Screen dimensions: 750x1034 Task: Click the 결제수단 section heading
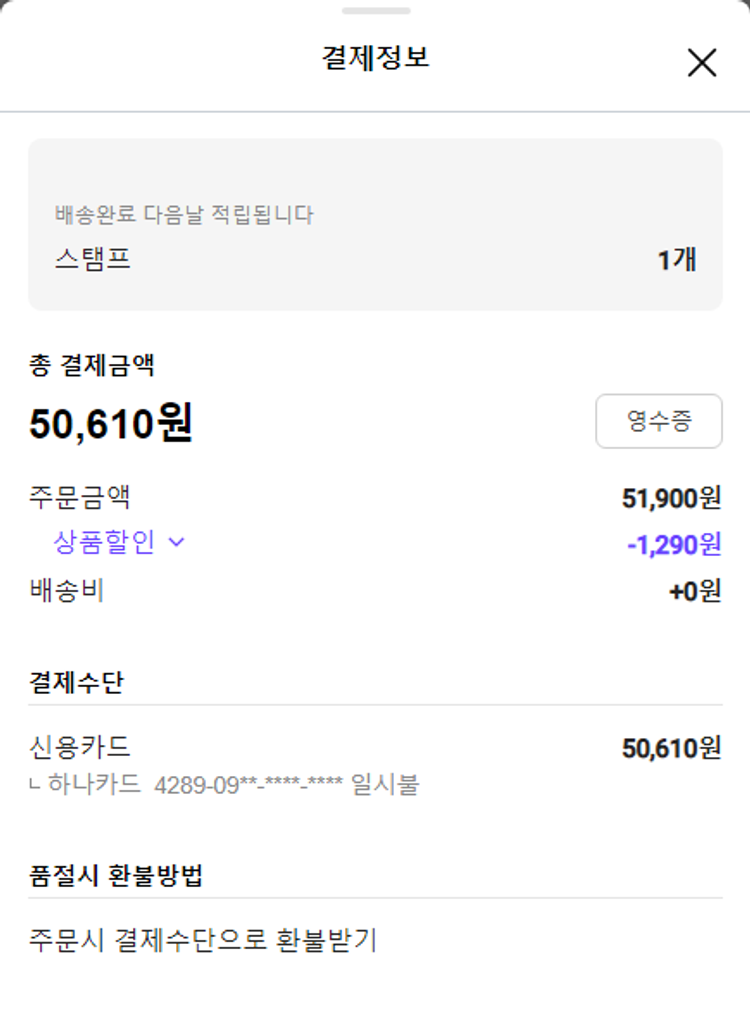(77, 683)
